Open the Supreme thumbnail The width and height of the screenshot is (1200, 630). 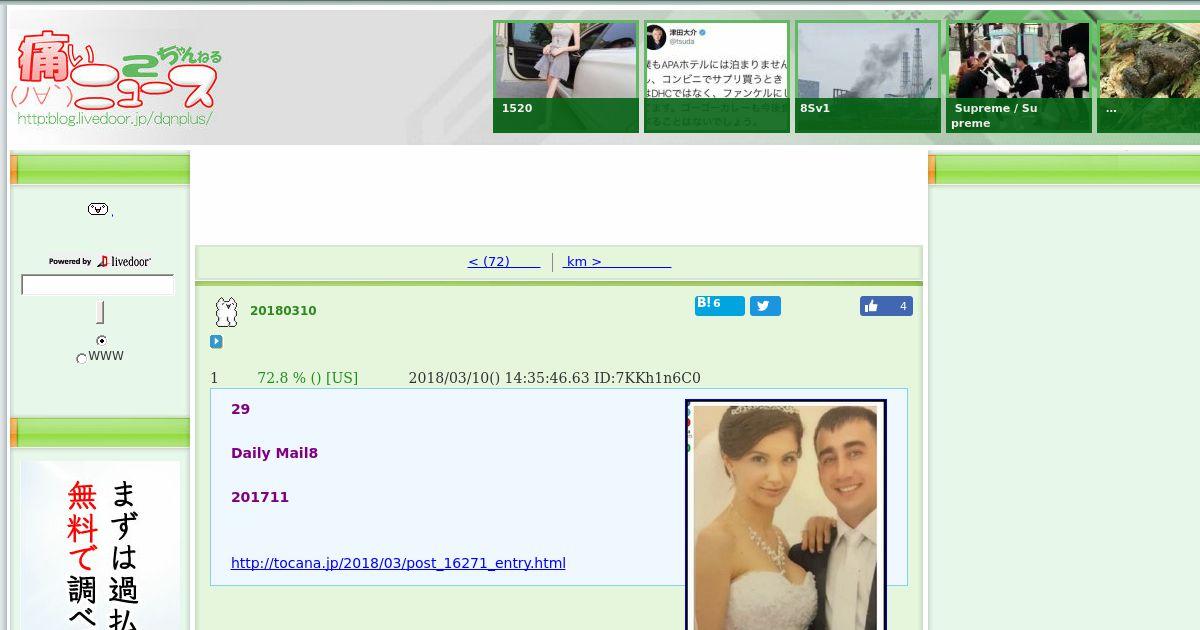[x=1019, y=77]
